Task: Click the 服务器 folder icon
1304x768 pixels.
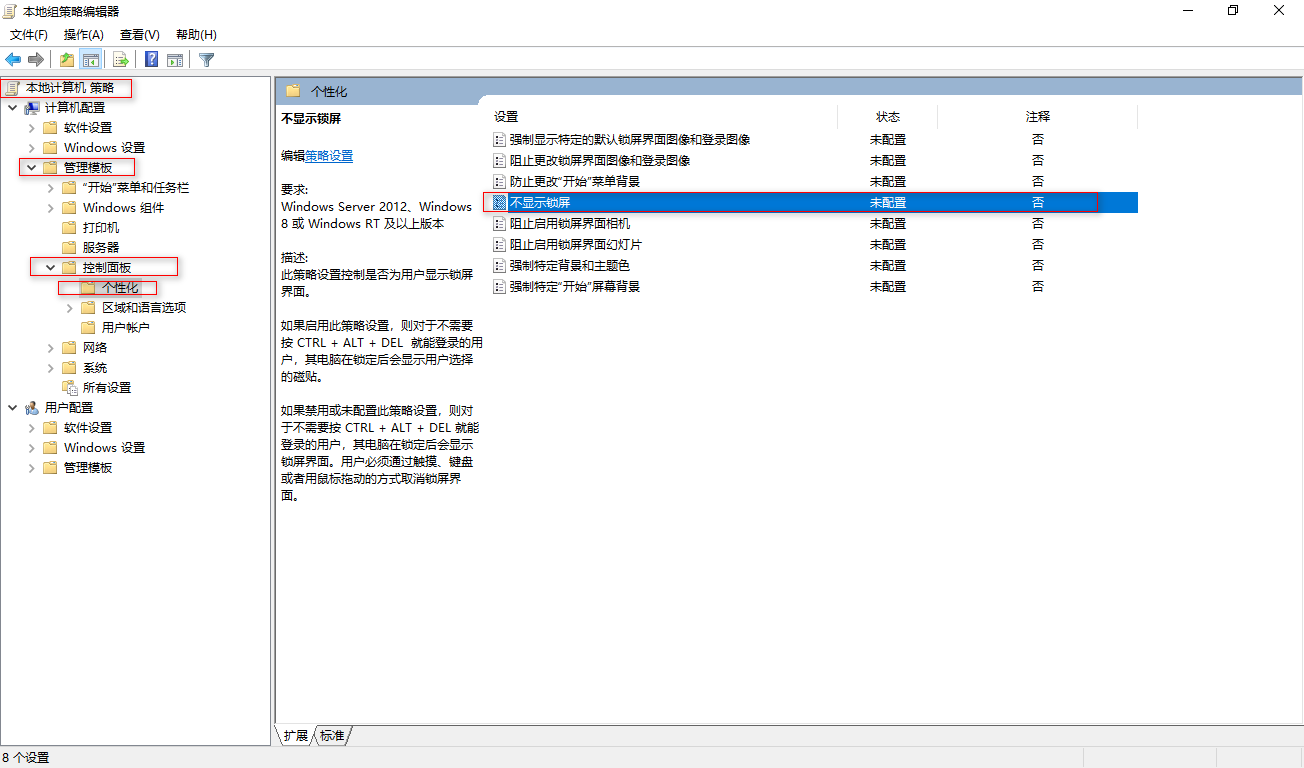Action: click(x=69, y=248)
